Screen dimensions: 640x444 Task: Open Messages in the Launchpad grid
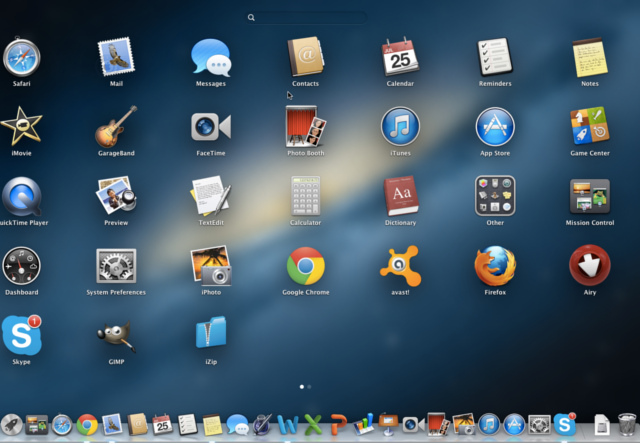point(211,58)
